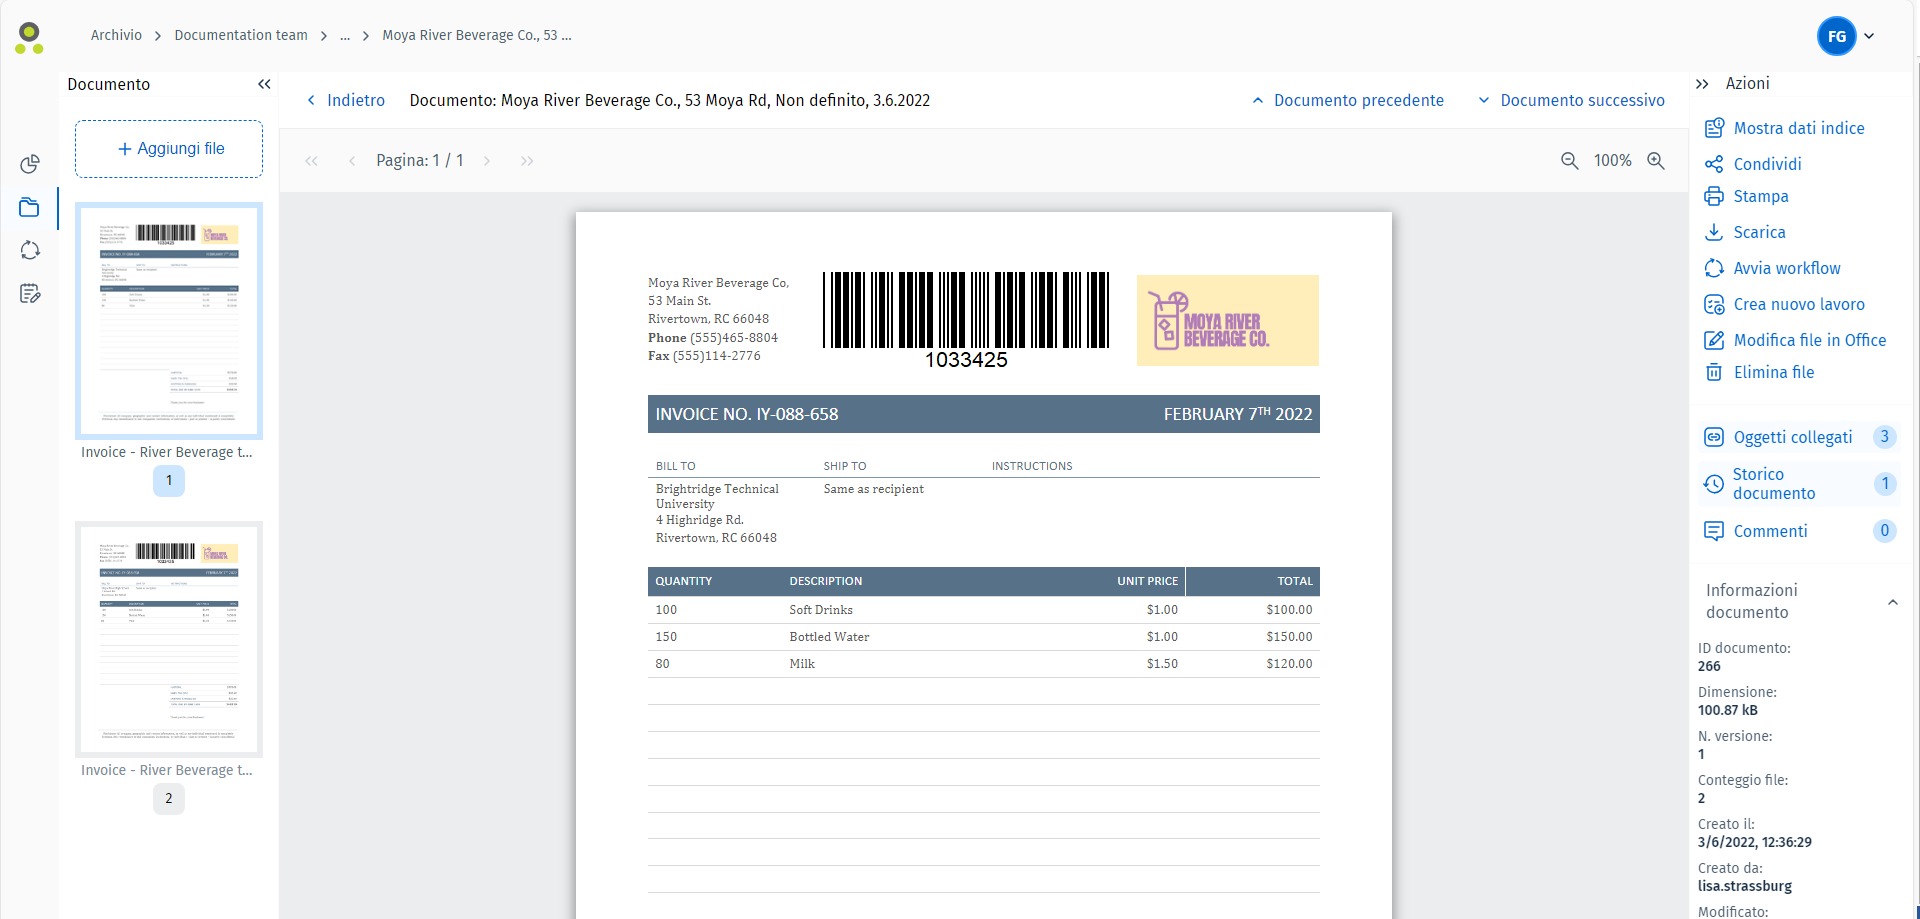
Task: Collapse the Azioni panel
Action: 1702,84
